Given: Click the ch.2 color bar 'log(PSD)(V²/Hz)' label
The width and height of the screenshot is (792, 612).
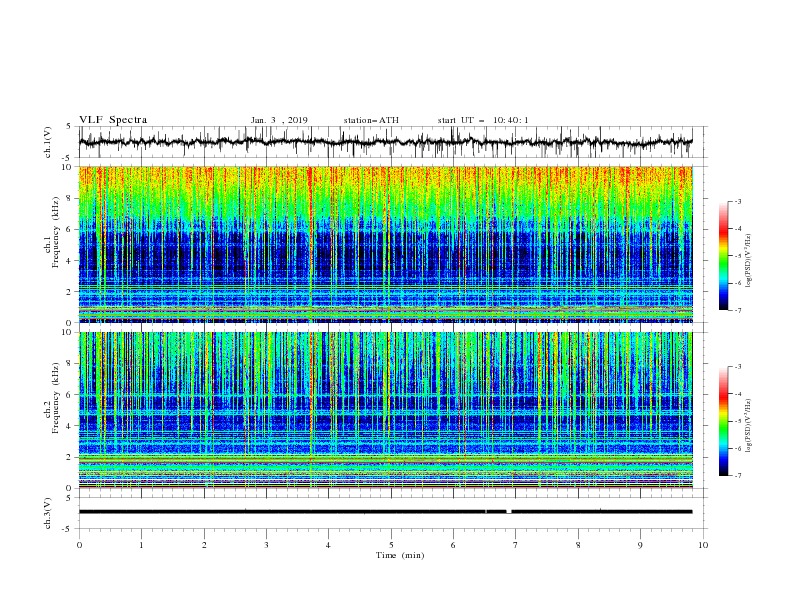Looking at the screenshot, I should (x=749, y=426).
